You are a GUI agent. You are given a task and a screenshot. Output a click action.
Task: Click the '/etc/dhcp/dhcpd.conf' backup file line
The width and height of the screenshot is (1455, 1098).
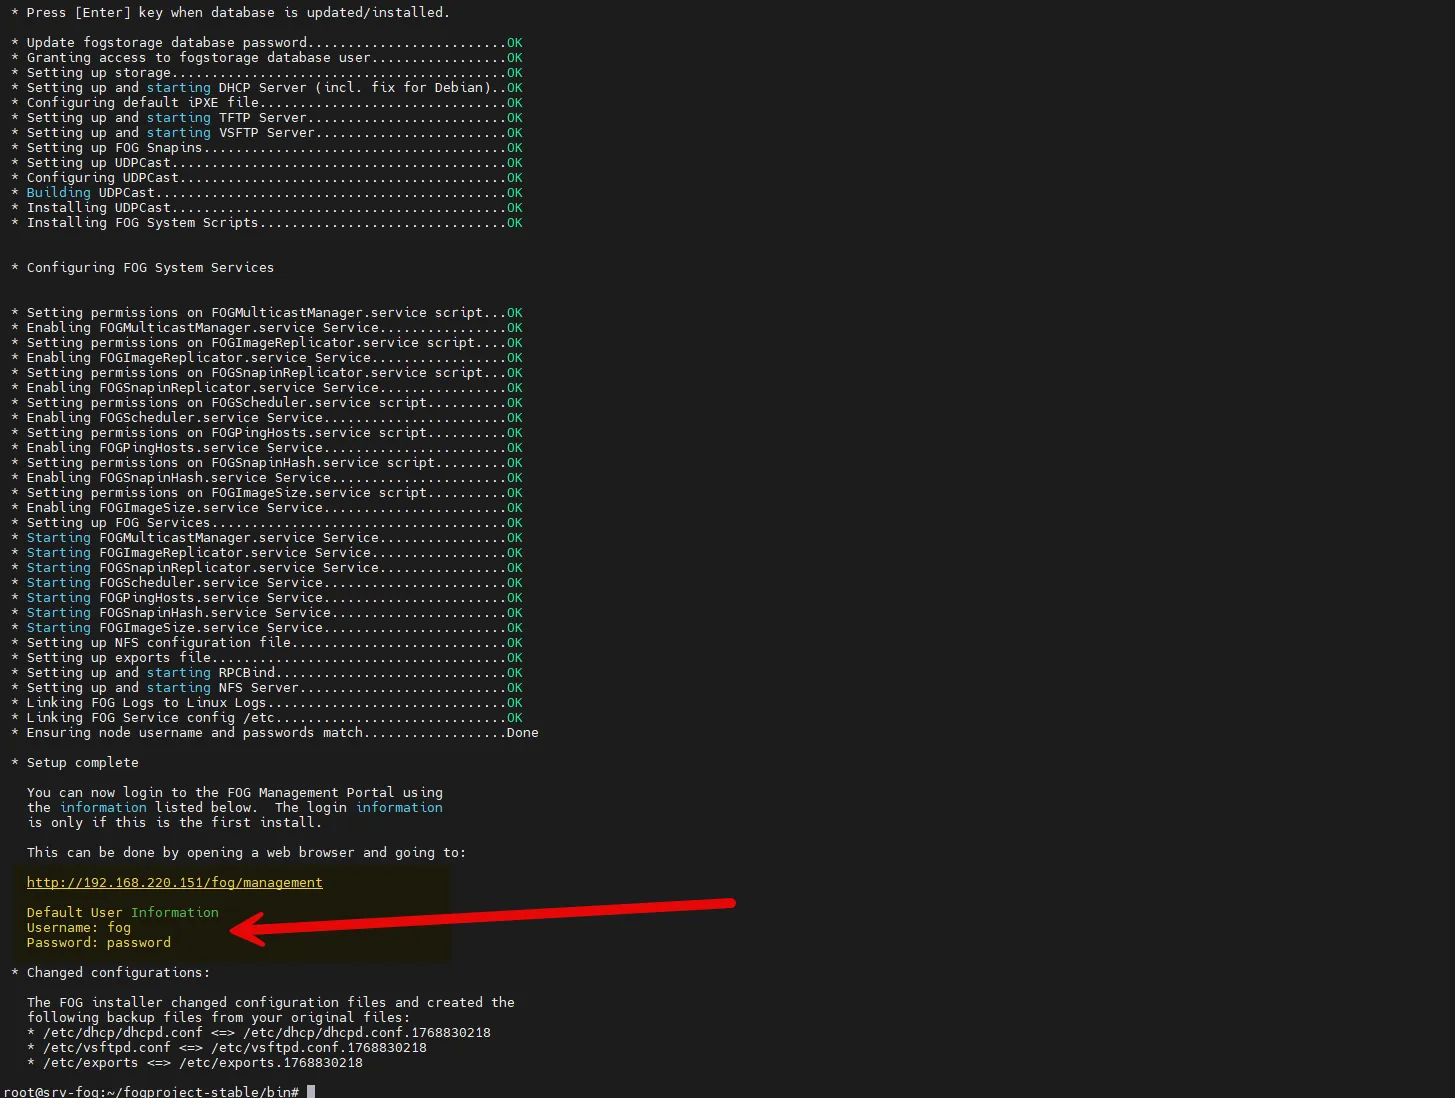point(266,1033)
